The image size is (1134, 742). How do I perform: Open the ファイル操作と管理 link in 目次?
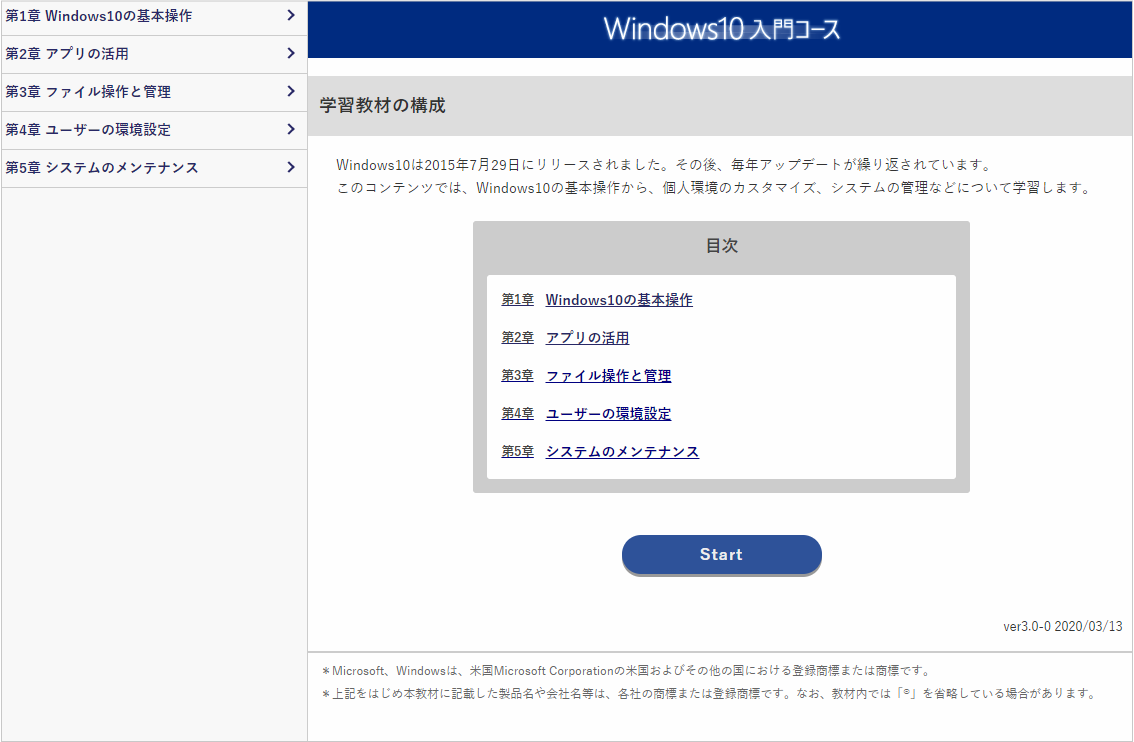tap(608, 376)
